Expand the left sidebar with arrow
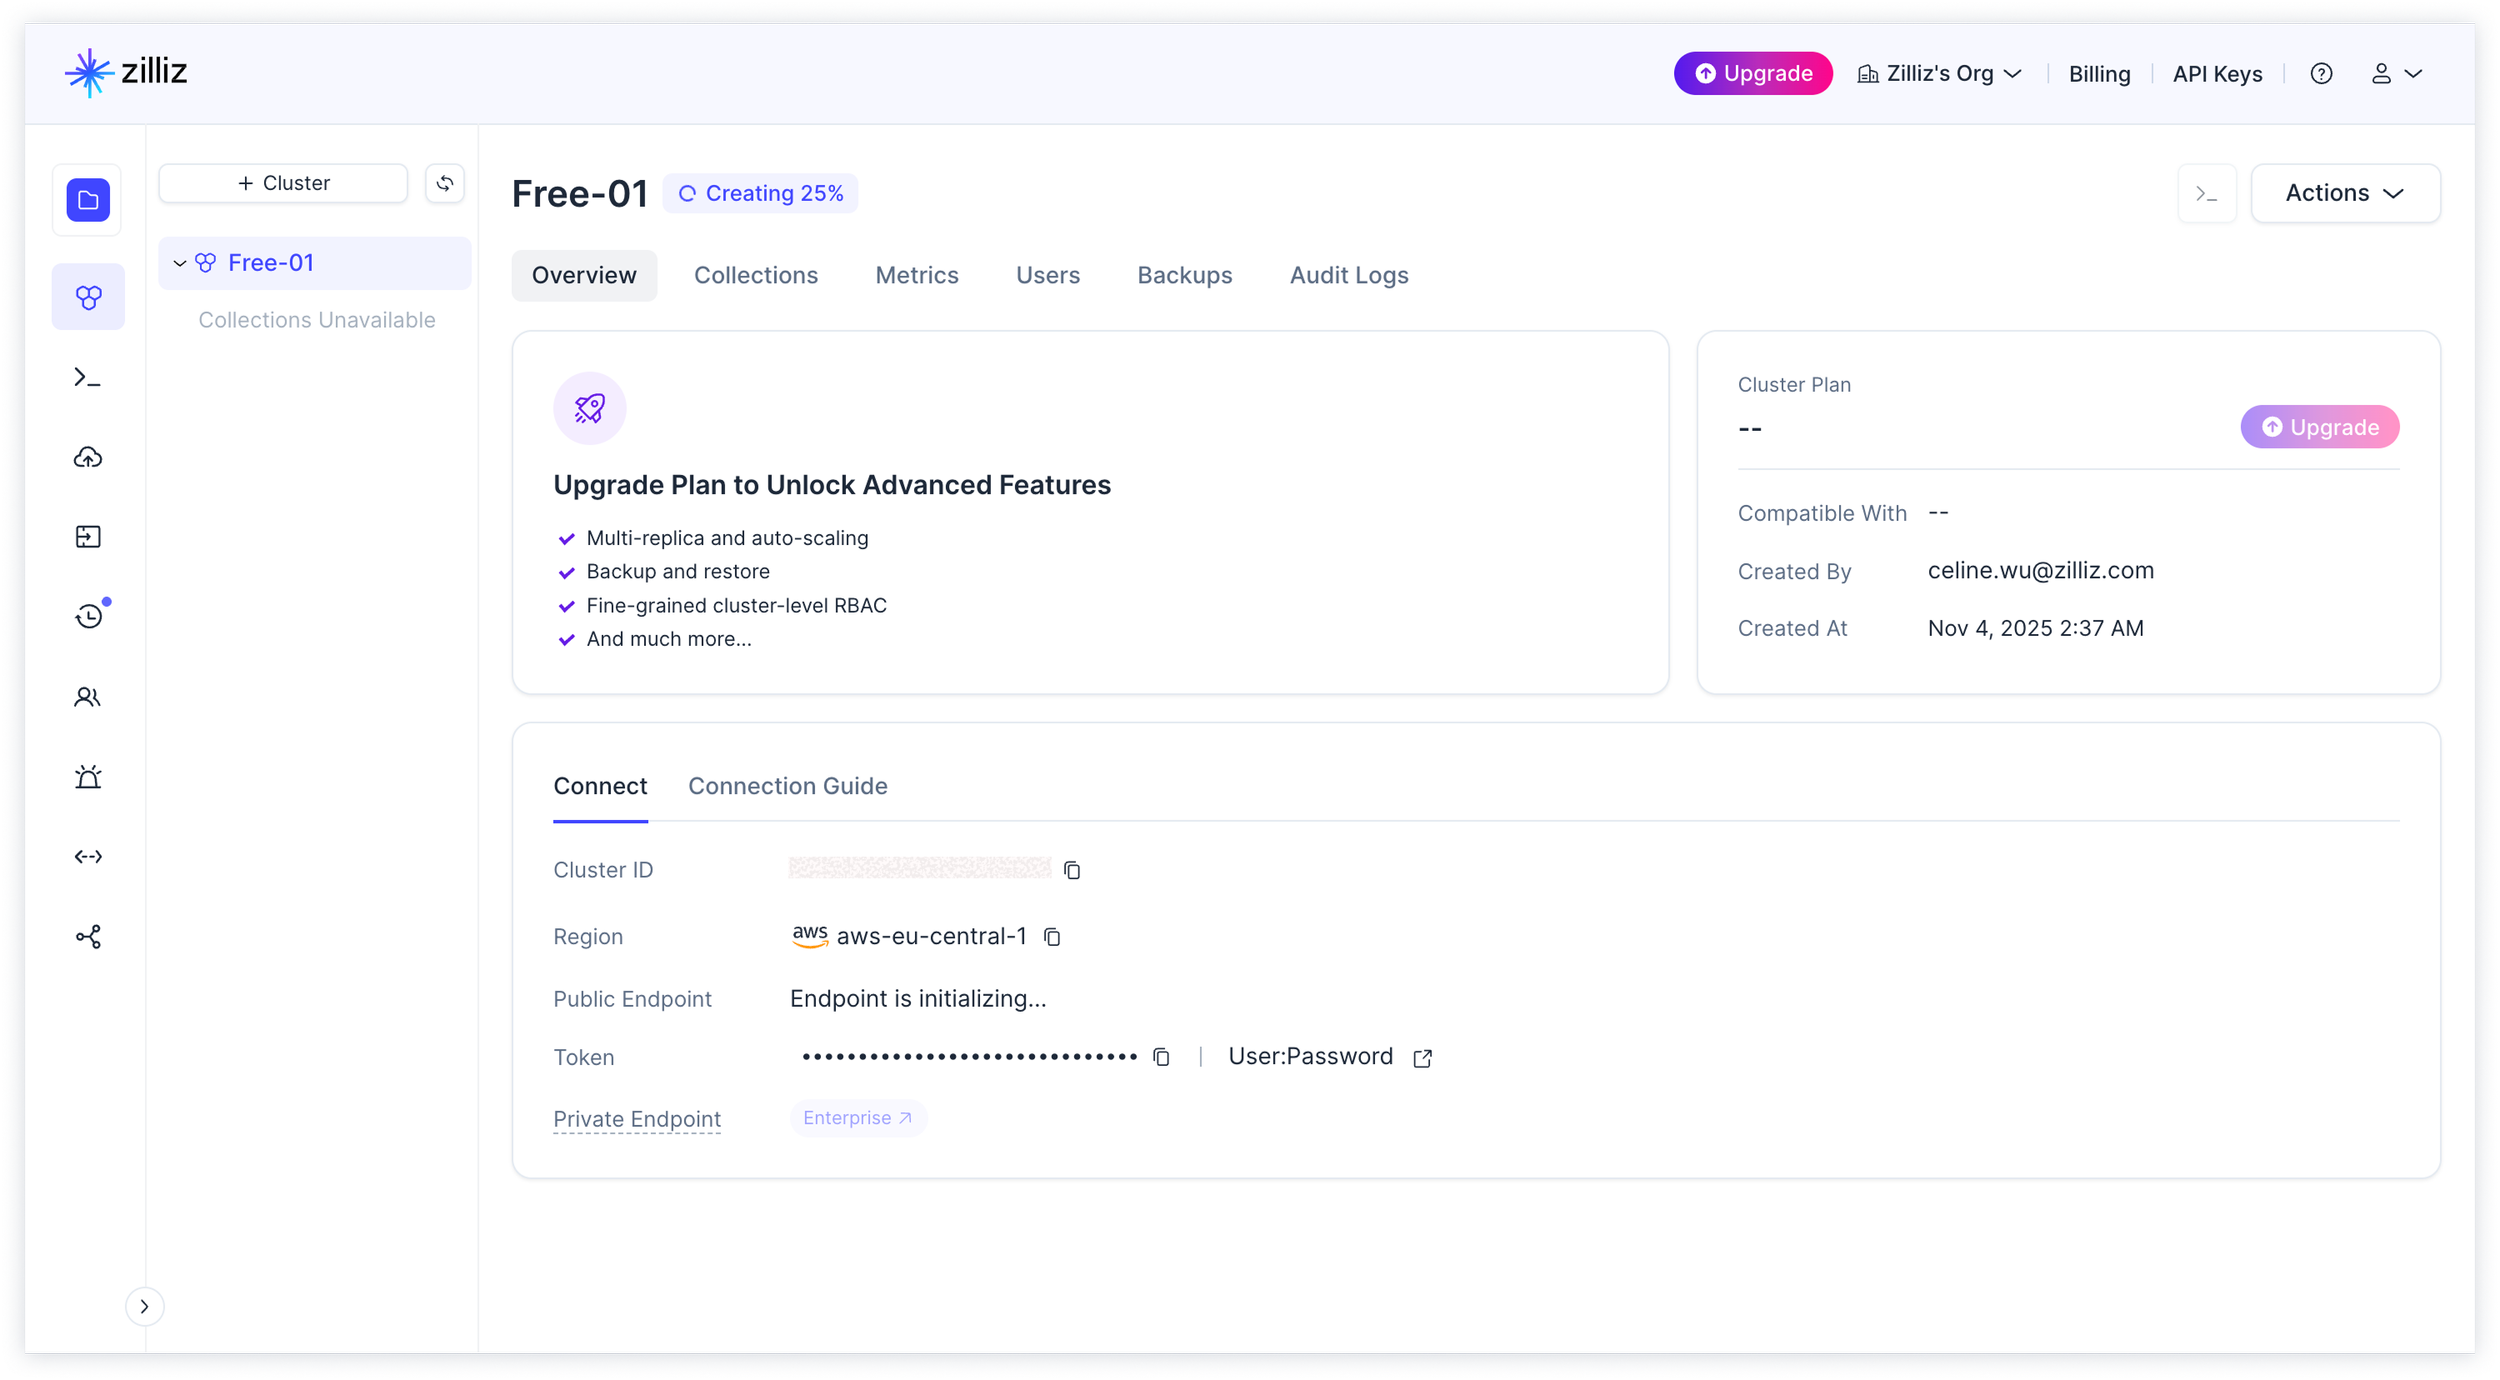 coord(145,1306)
